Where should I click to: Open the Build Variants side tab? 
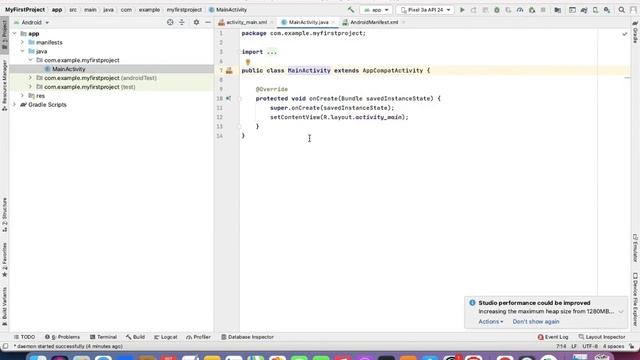[x=4, y=306]
